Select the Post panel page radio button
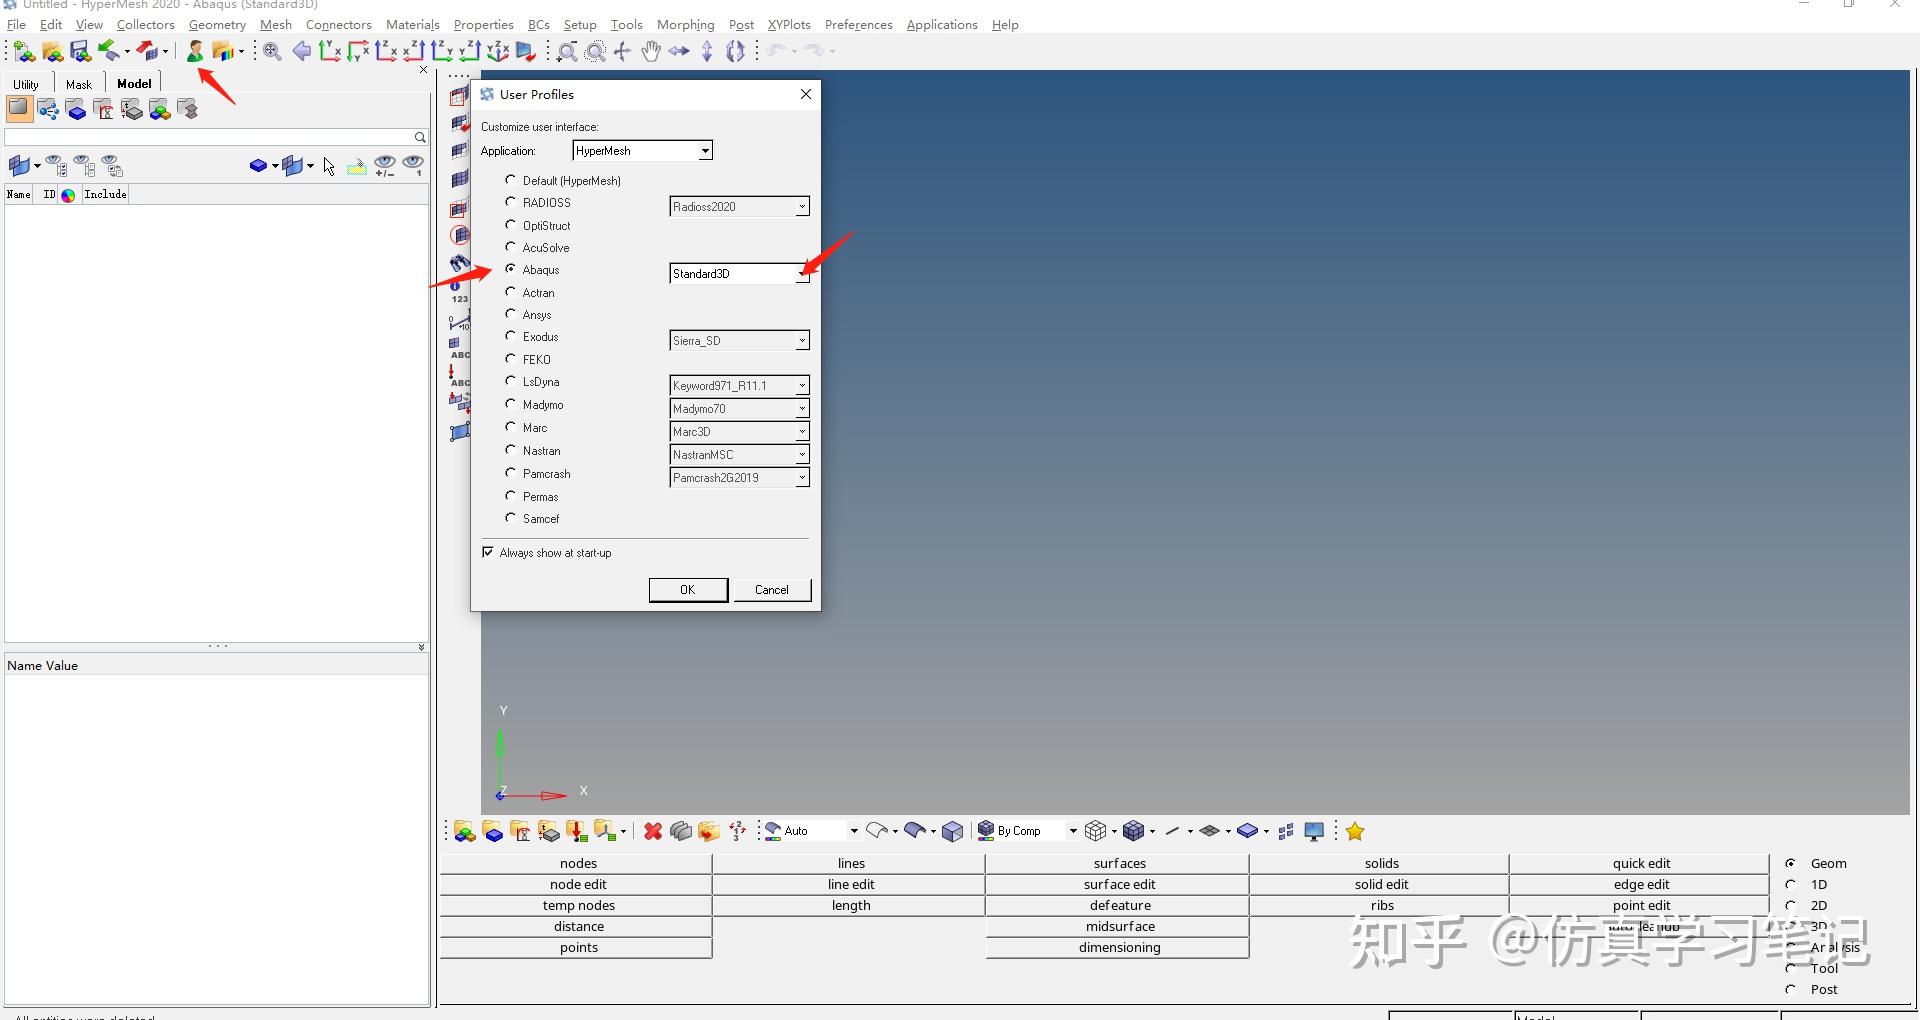1920x1020 pixels. point(1791,989)
